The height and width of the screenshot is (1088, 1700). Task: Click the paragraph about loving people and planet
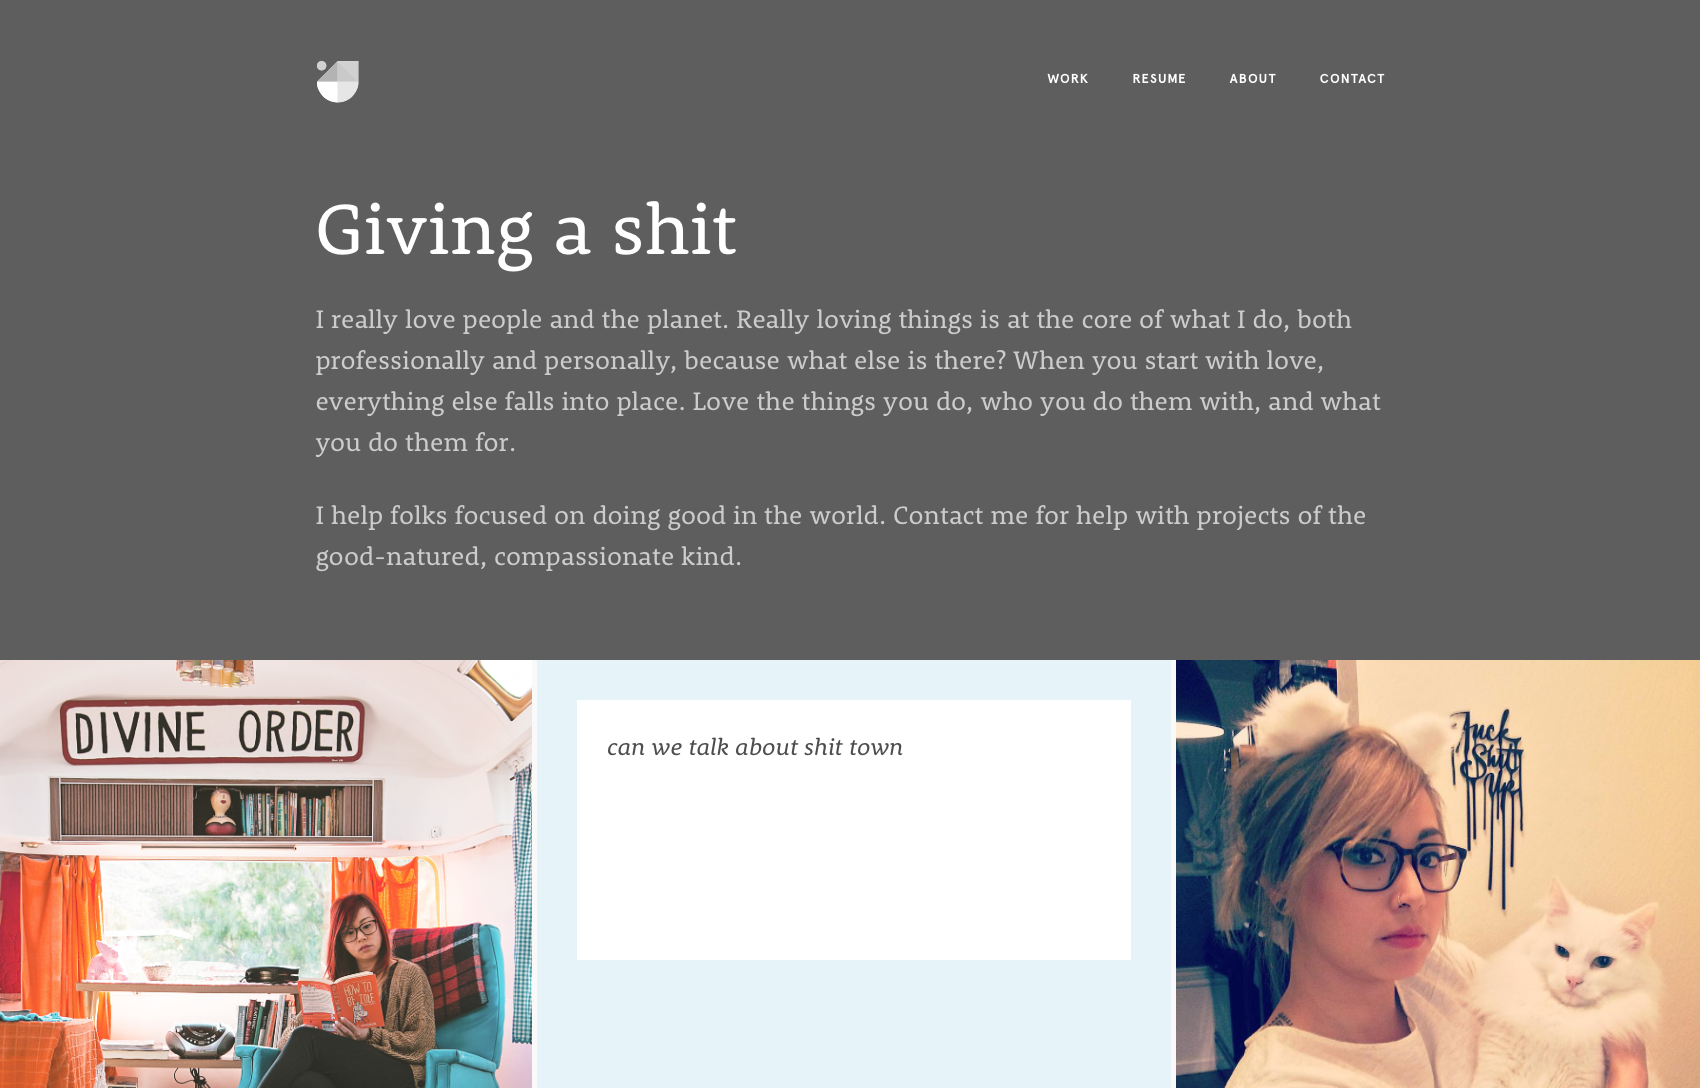848,380
